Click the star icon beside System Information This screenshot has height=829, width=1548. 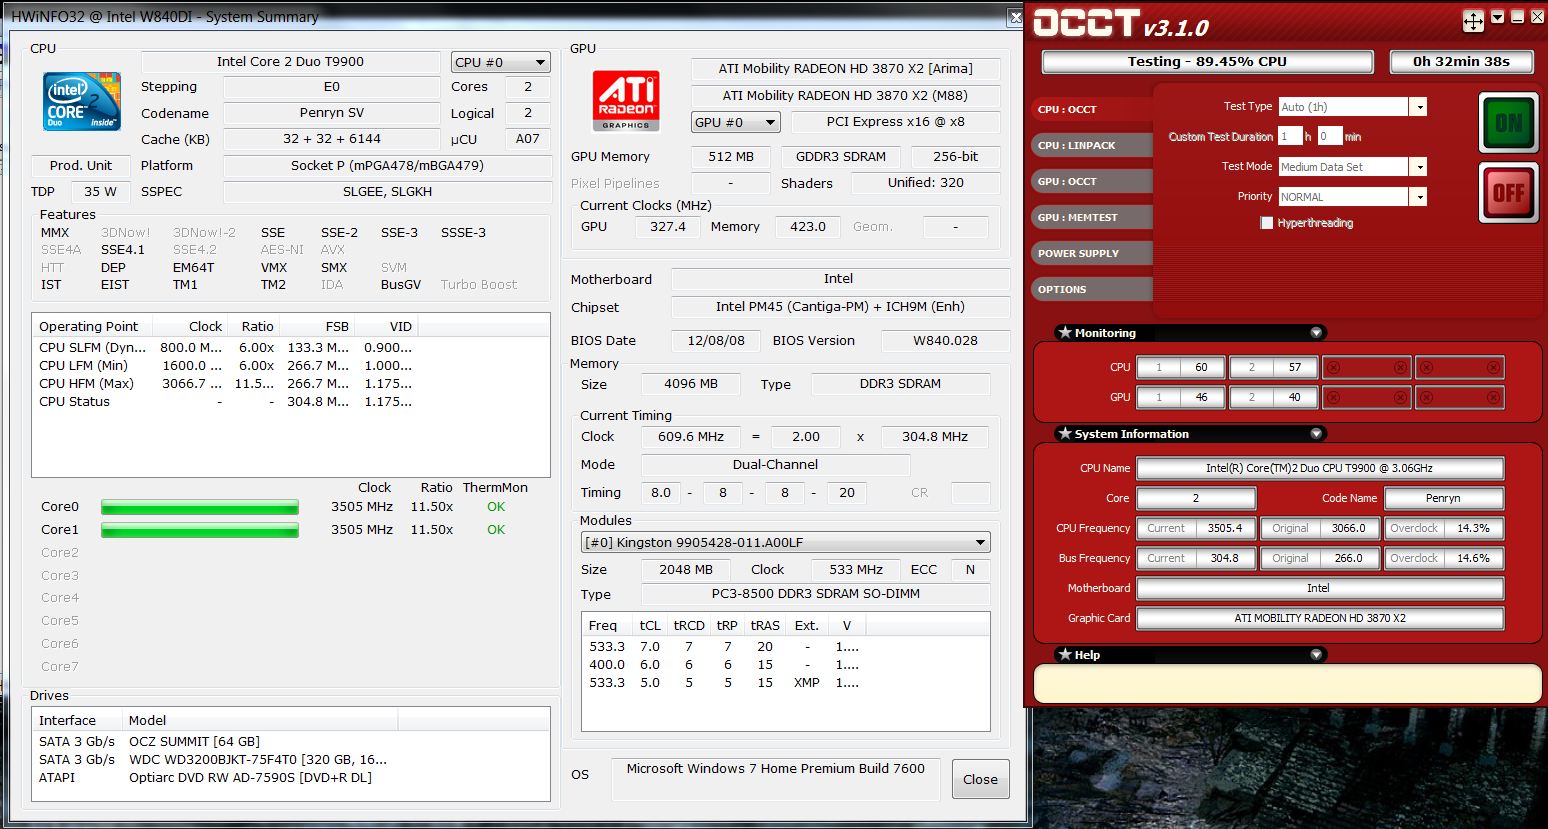(x=1065, y=433)
